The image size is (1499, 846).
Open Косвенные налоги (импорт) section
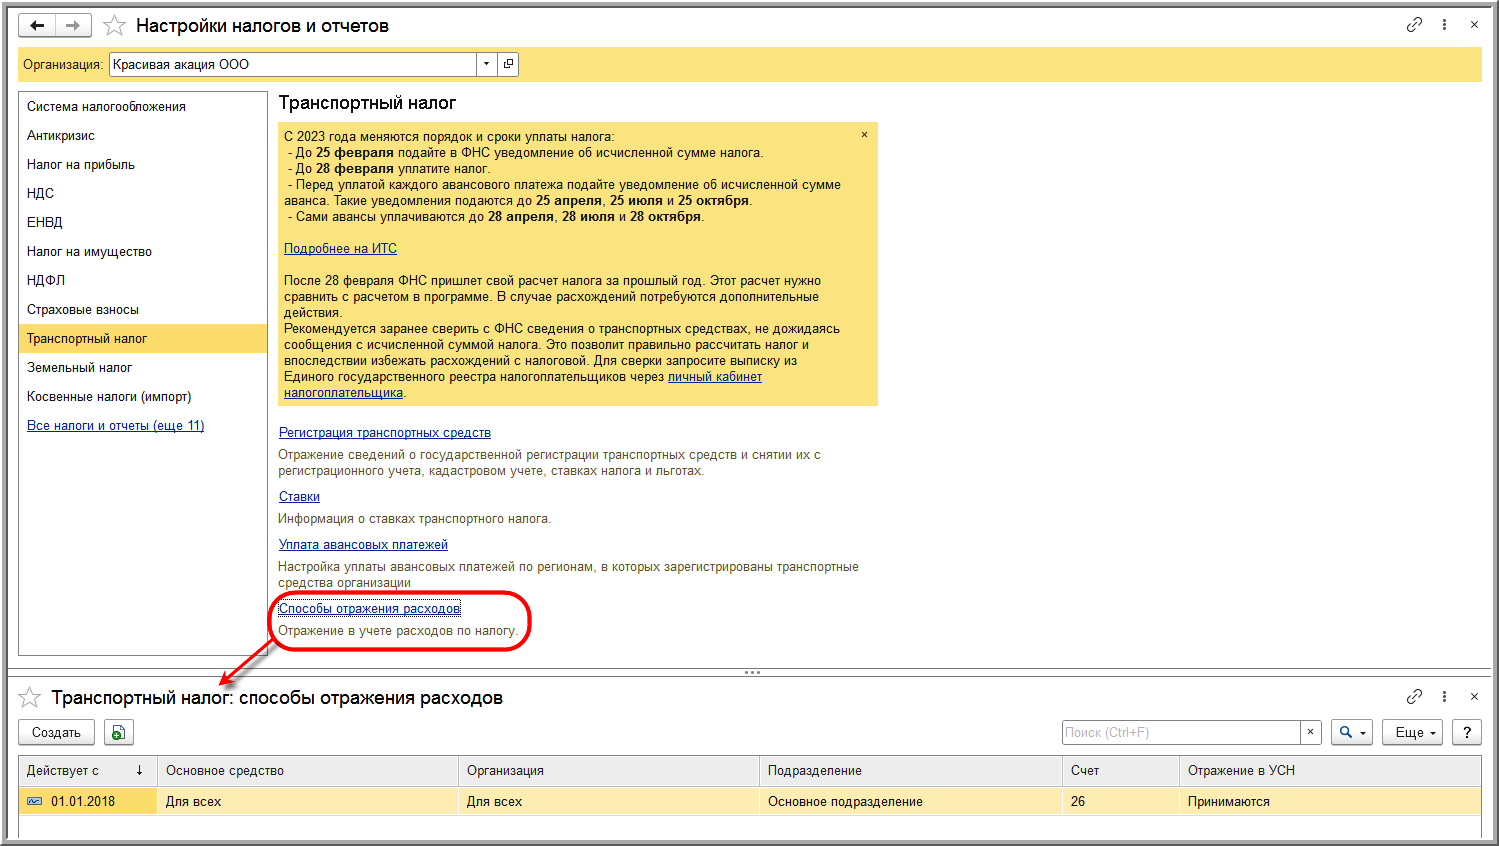point(143,396)
